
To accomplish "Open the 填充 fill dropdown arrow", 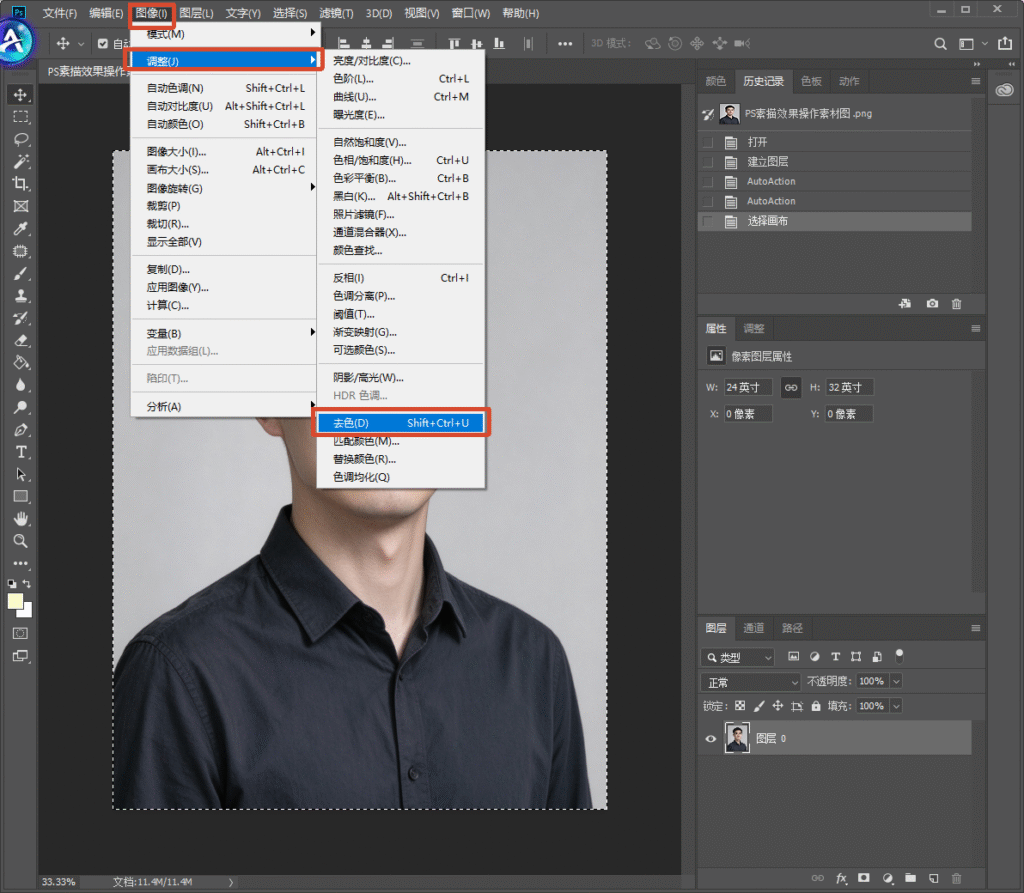I will pos(897,706).
